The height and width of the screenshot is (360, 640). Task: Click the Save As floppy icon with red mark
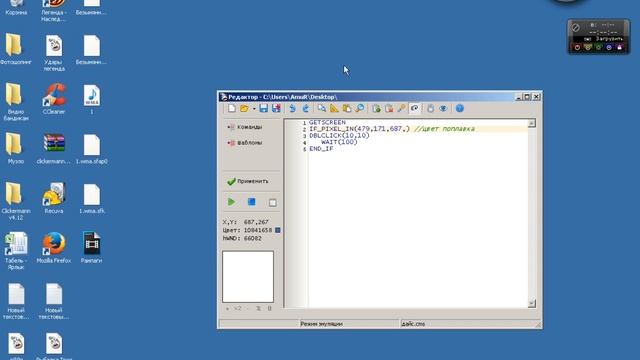(276, 109)
